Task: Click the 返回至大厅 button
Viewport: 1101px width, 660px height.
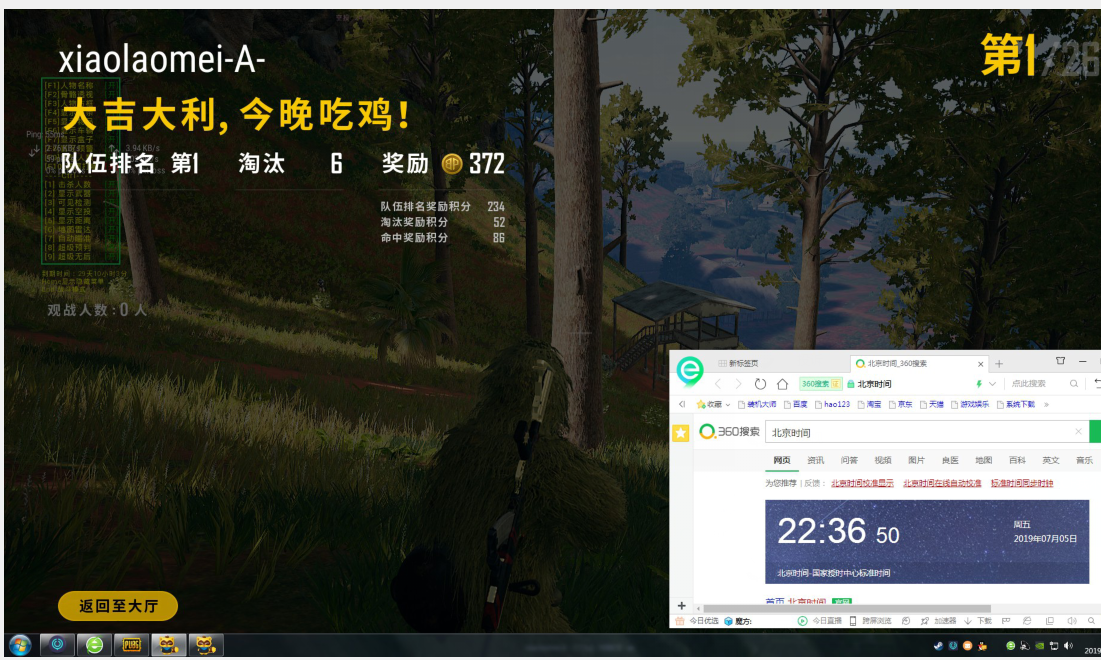Action: click(118, 606)
